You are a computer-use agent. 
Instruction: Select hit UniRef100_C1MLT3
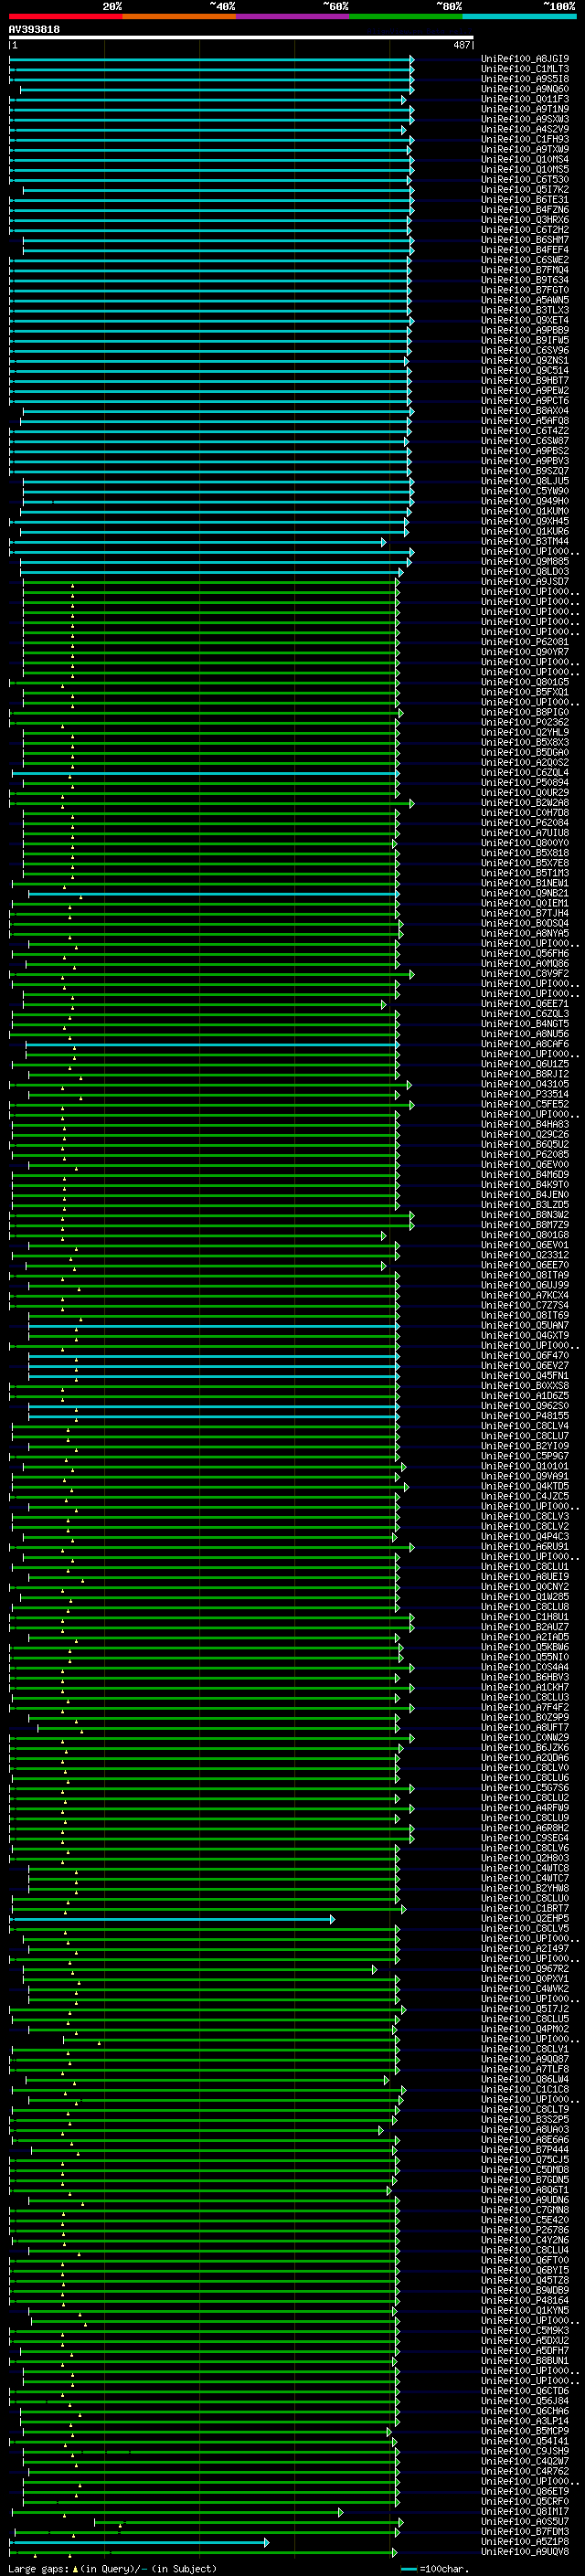coord(525,70)
